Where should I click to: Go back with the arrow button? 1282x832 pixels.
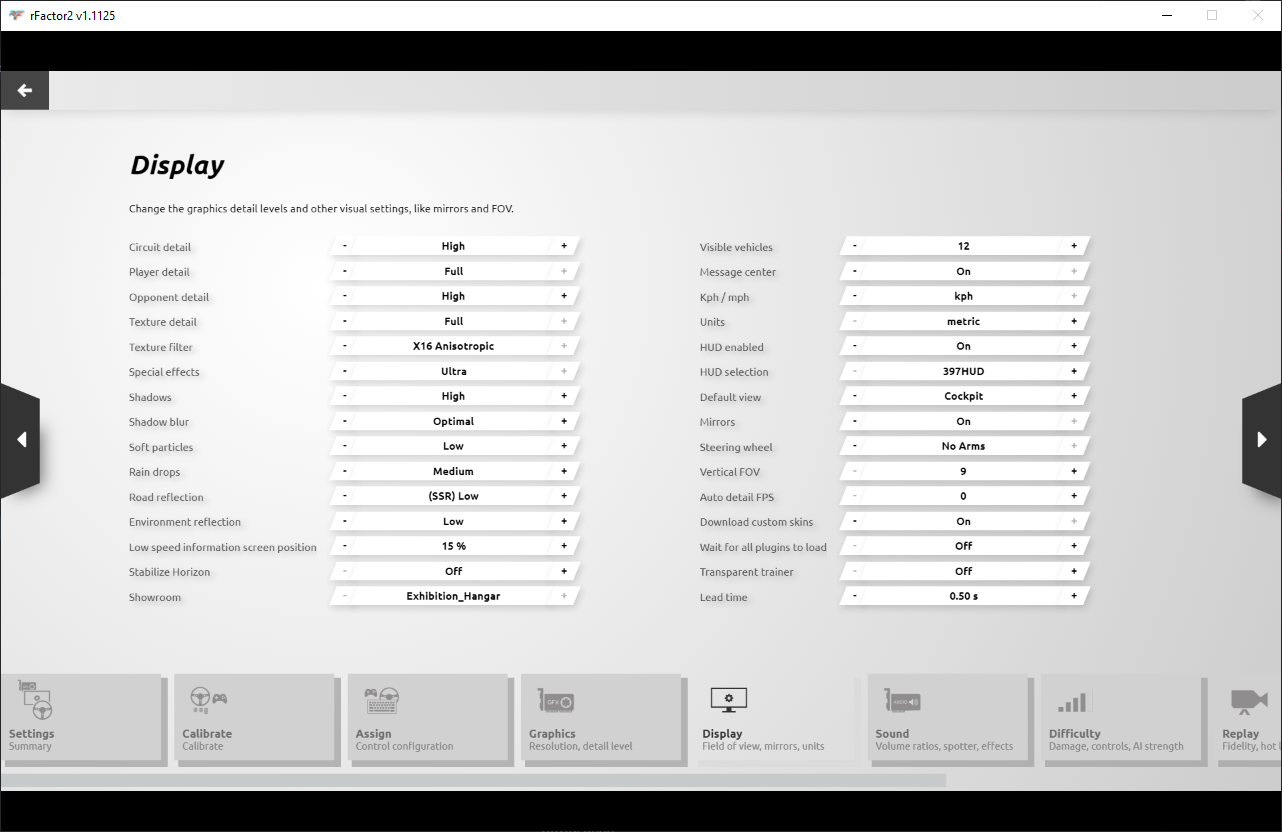point(24,90)
